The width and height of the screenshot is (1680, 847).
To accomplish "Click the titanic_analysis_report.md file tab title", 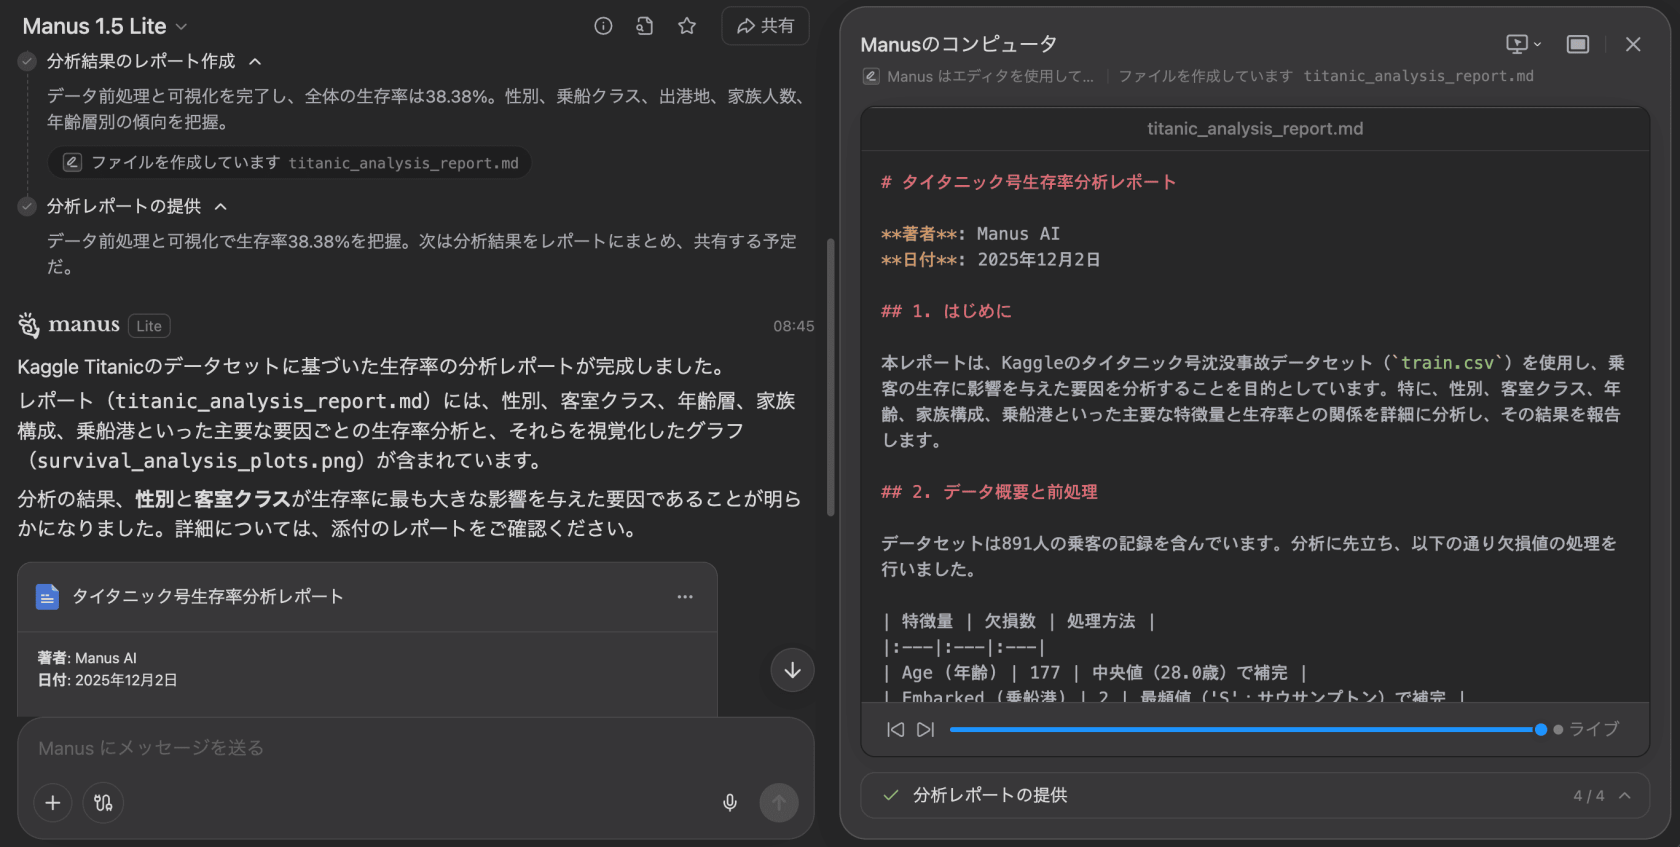I will 1255,129.
